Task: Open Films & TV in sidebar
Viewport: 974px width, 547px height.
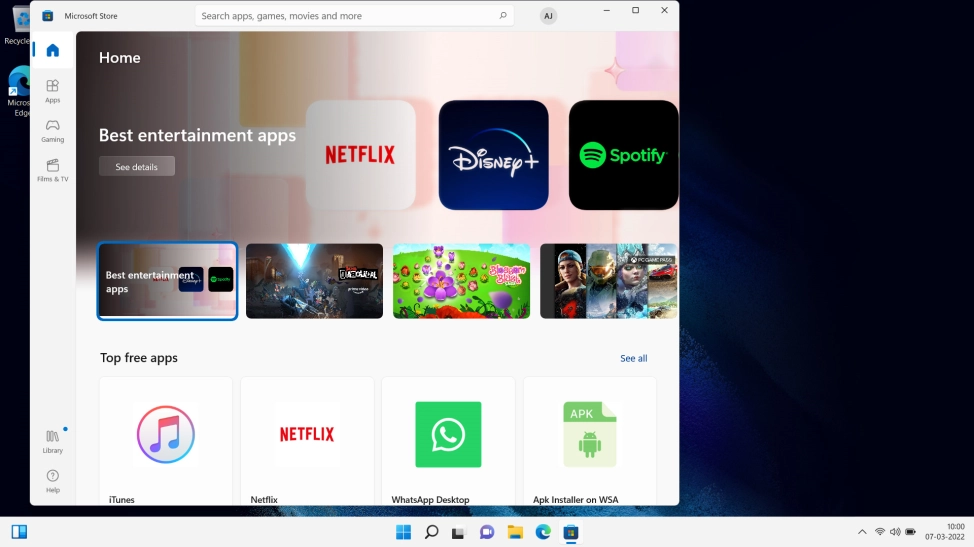Action: 52,170
